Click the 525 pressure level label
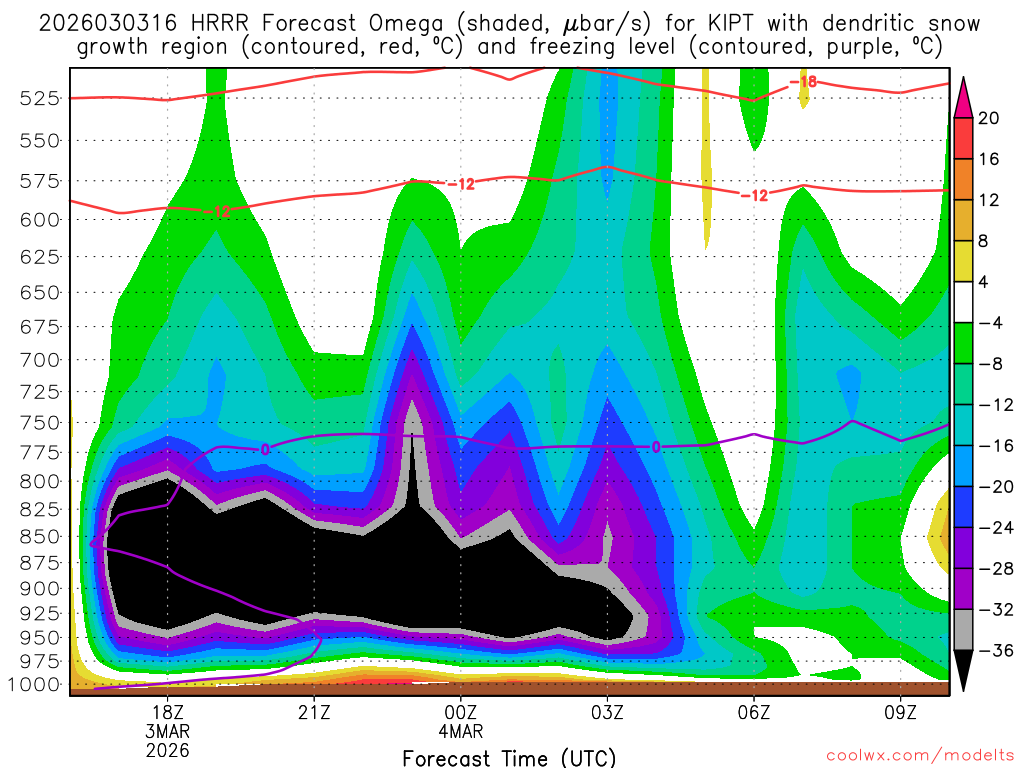The image size is (1024, 768). (40, 99)
